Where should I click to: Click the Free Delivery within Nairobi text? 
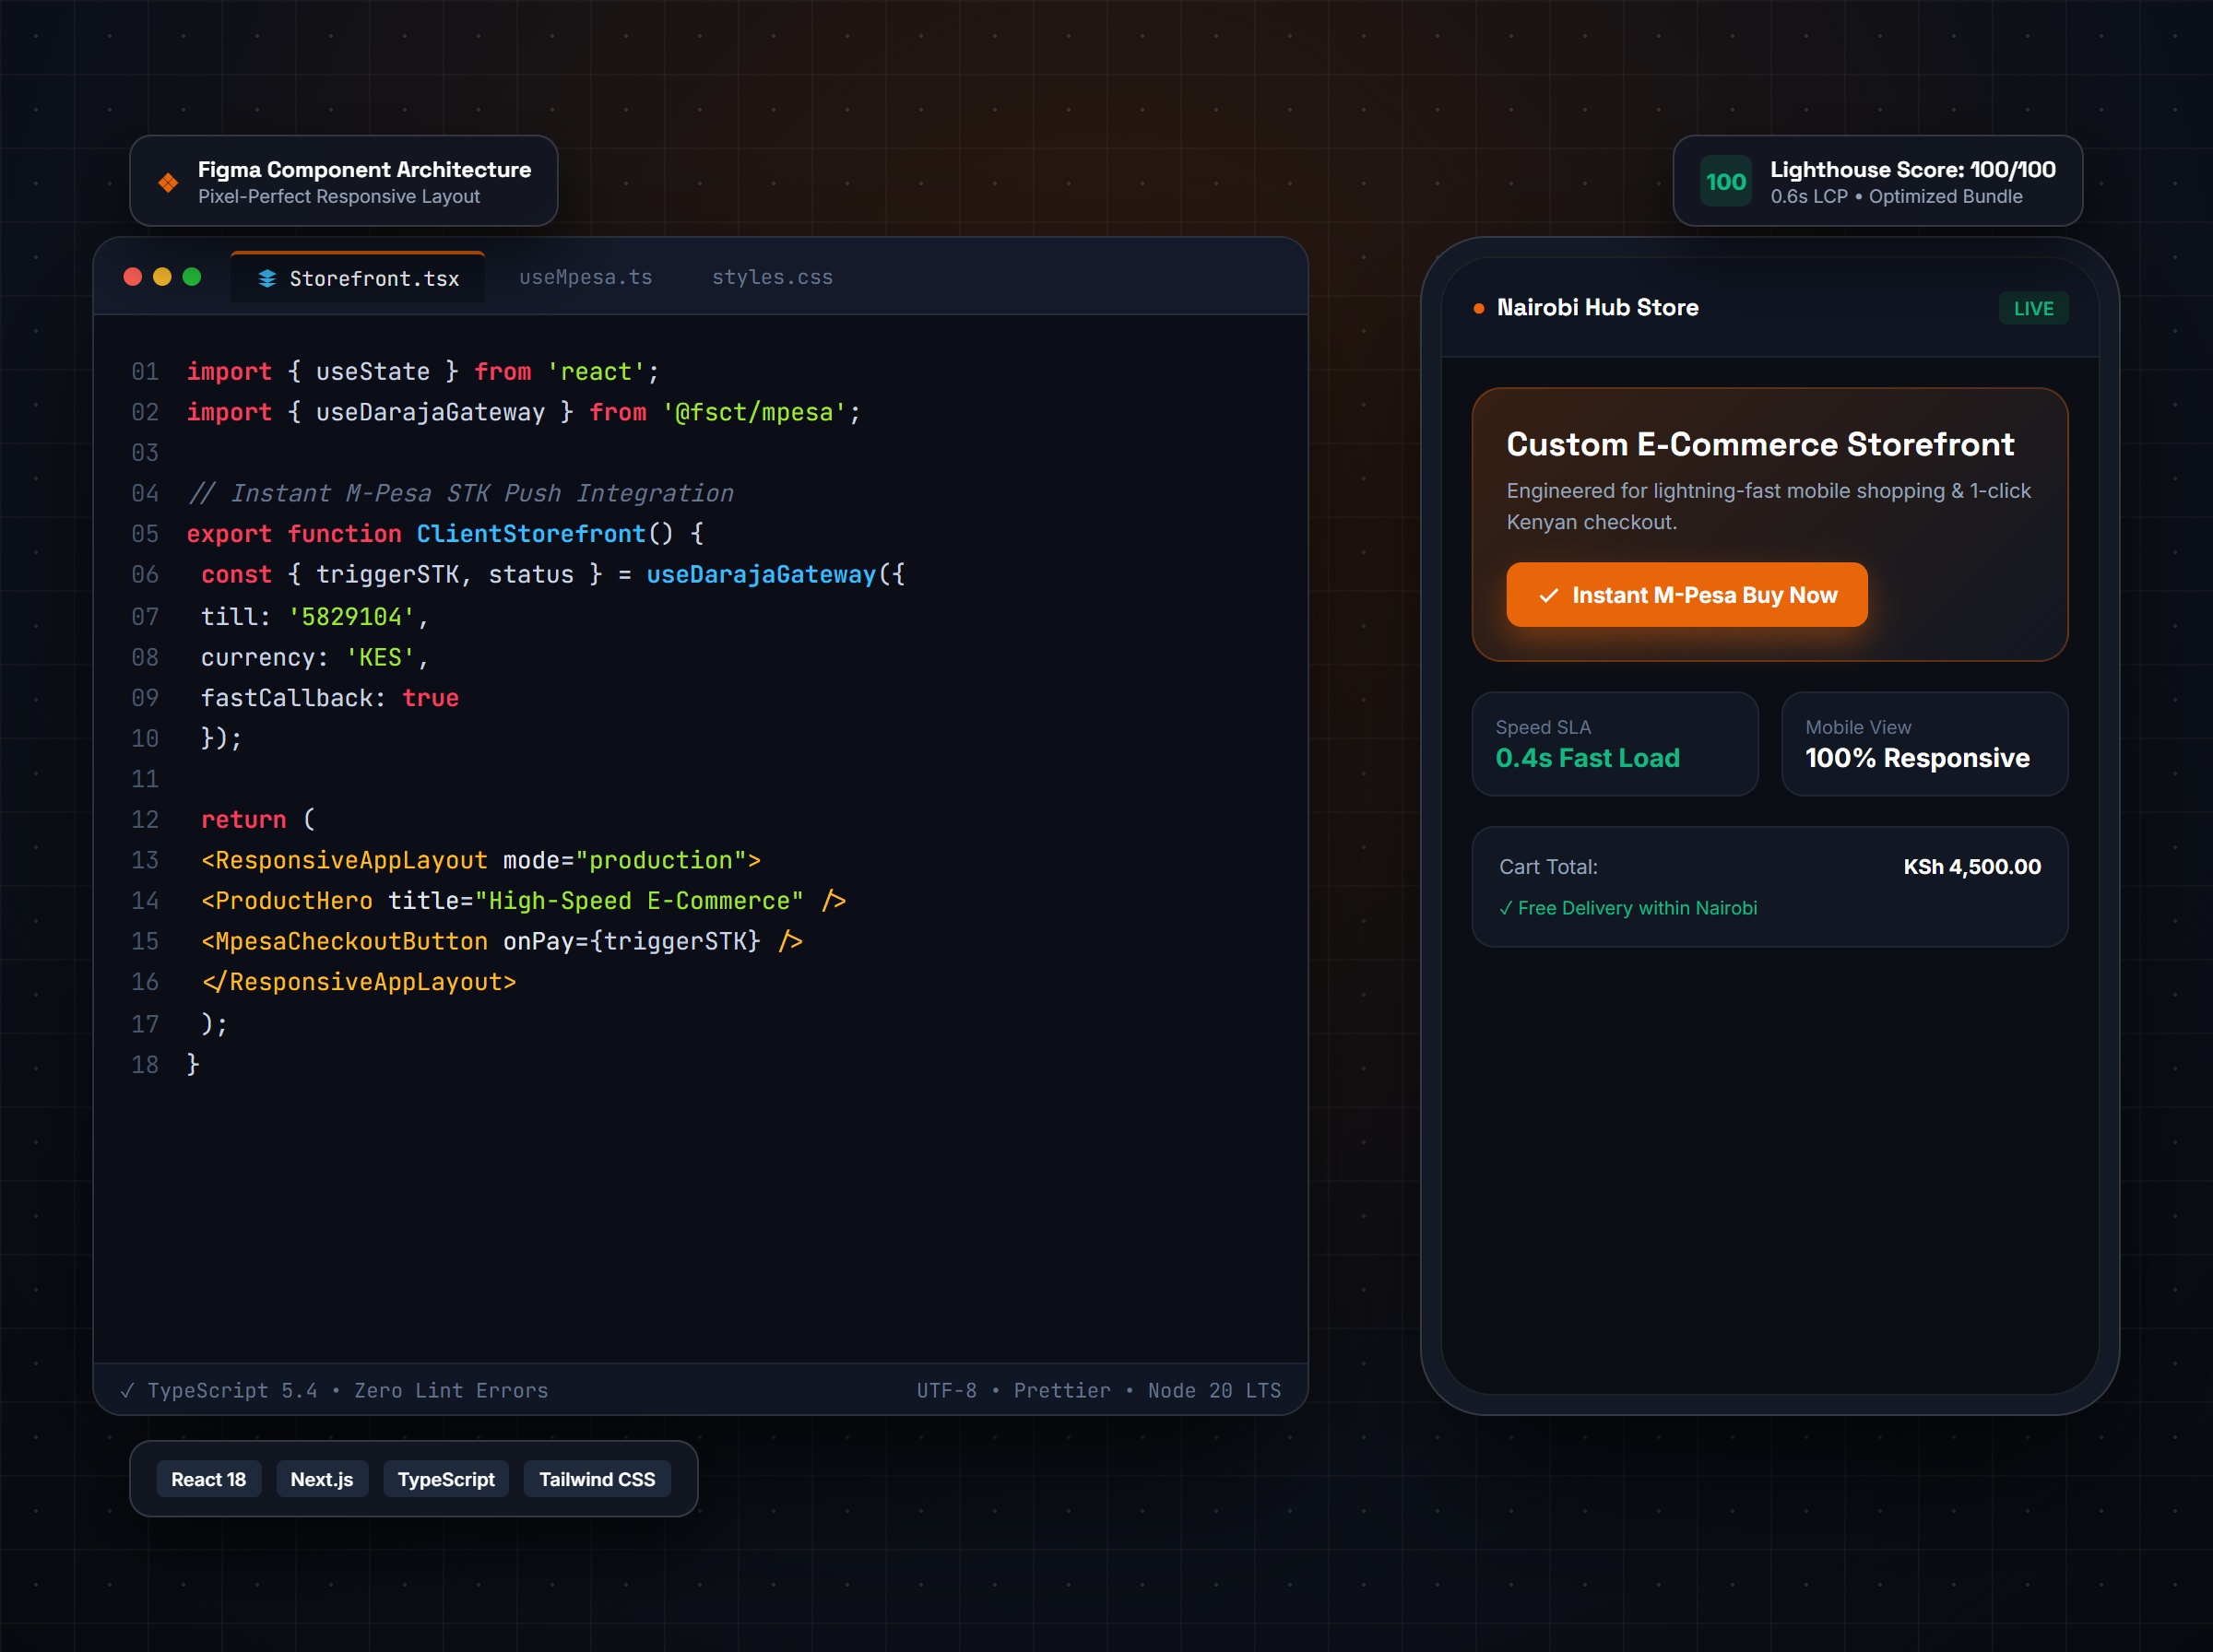pos(1628,908)
